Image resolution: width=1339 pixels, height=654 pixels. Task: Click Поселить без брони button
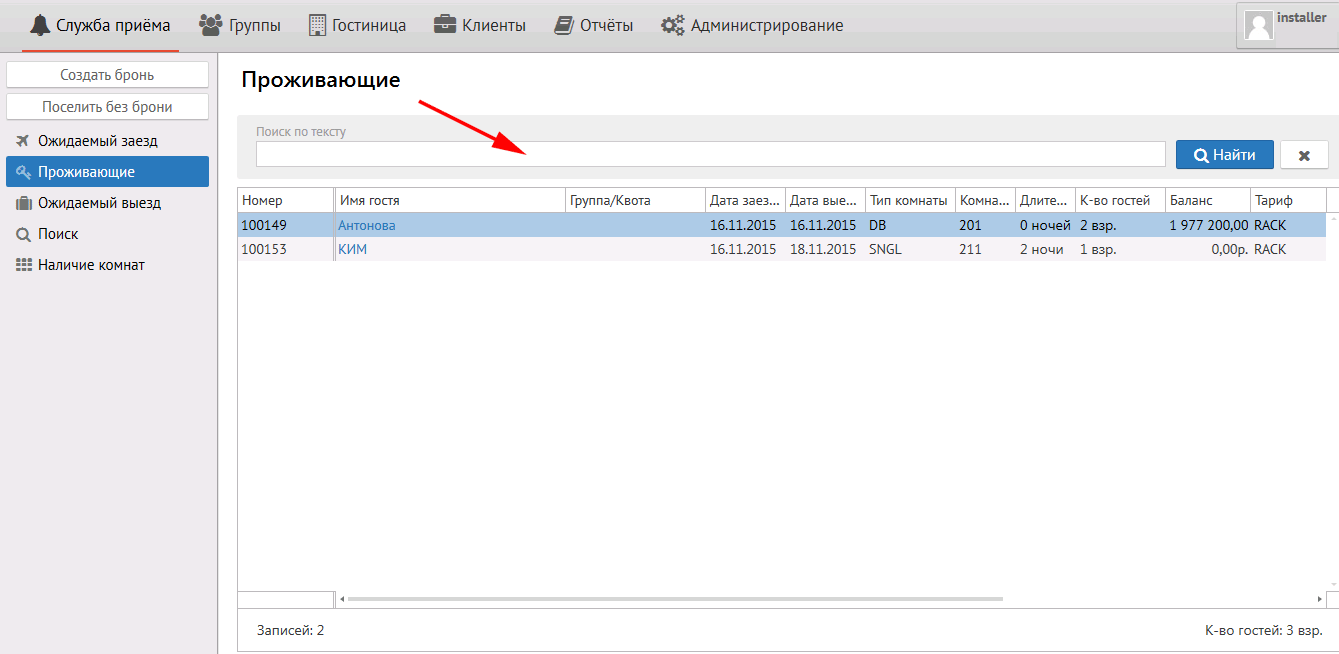(107, 107)
